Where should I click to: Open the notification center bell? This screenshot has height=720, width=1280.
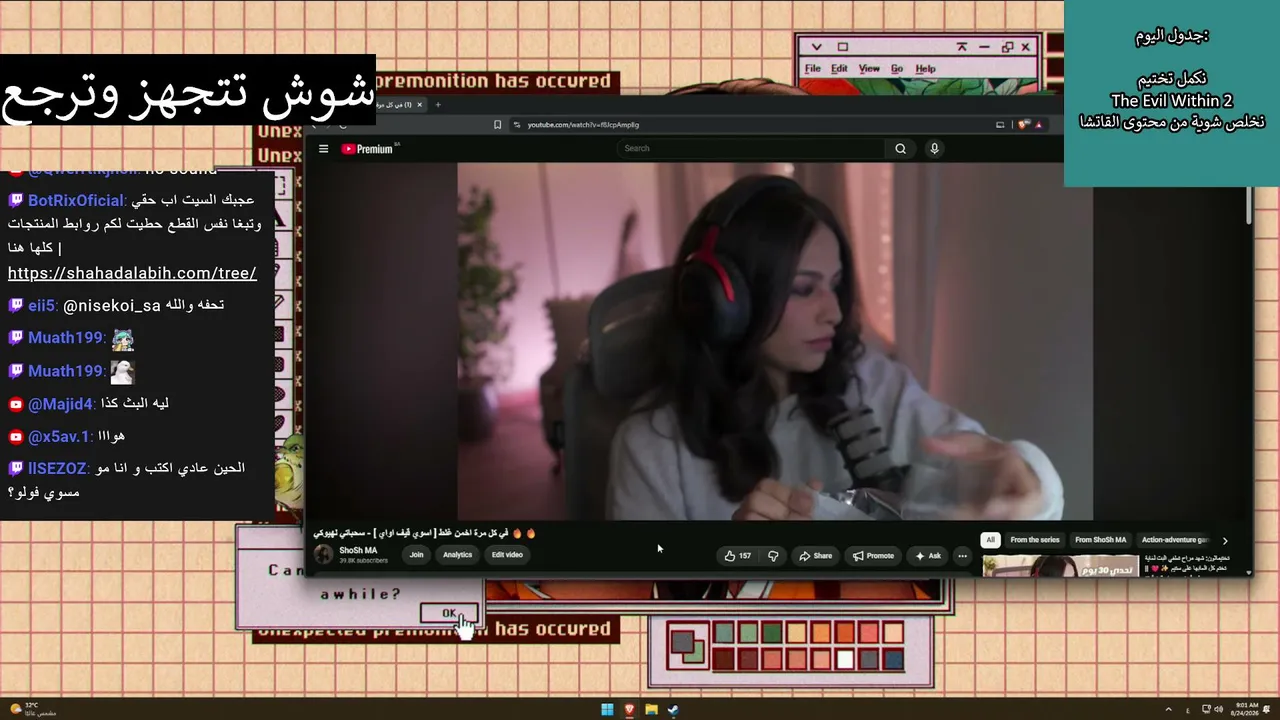click(1267, 710)
